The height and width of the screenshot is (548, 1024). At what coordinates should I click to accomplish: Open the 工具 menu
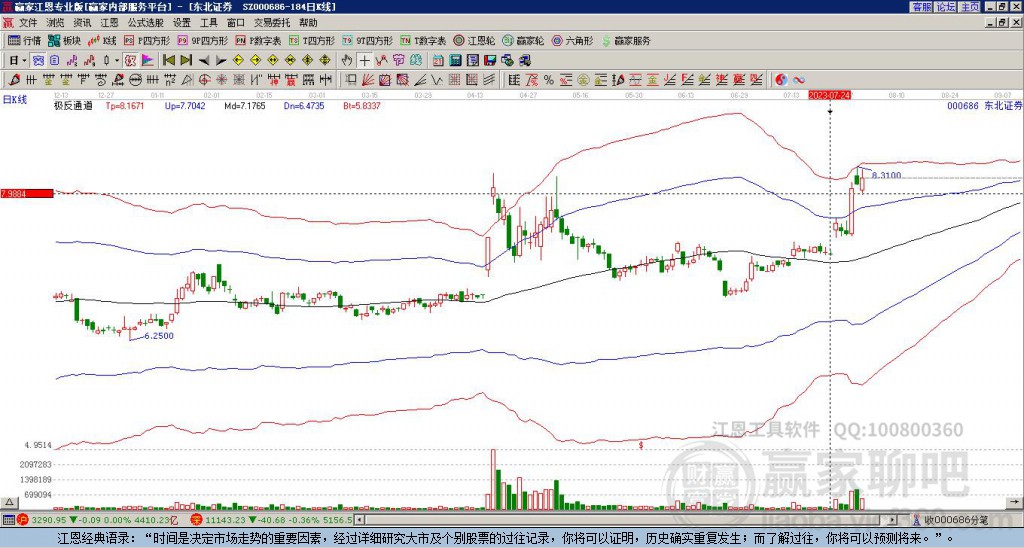click(208, 23)
